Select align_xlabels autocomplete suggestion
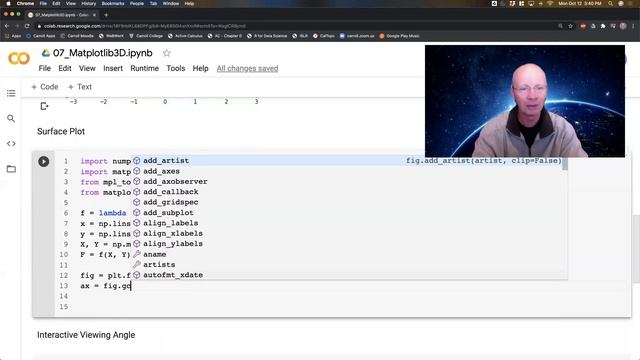The image size is (640, 360). pos(349,233)
